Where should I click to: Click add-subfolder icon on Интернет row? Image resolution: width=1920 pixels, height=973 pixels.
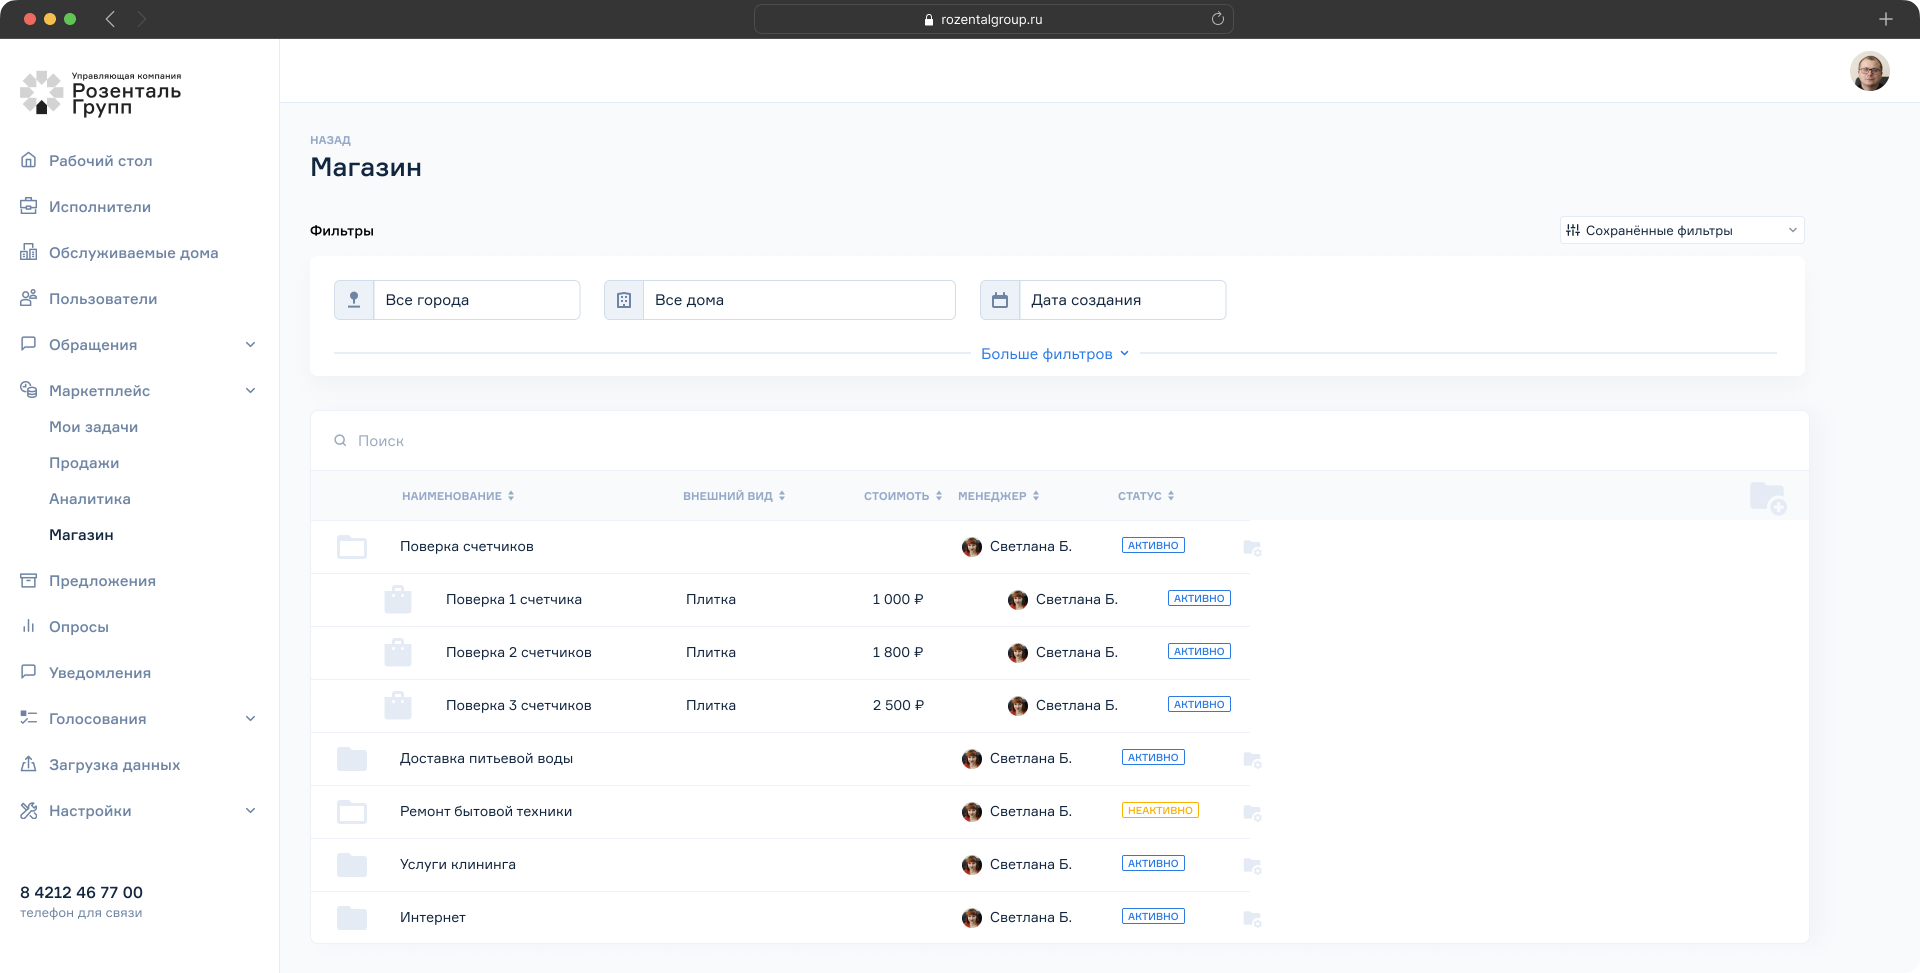point(1252,918)
